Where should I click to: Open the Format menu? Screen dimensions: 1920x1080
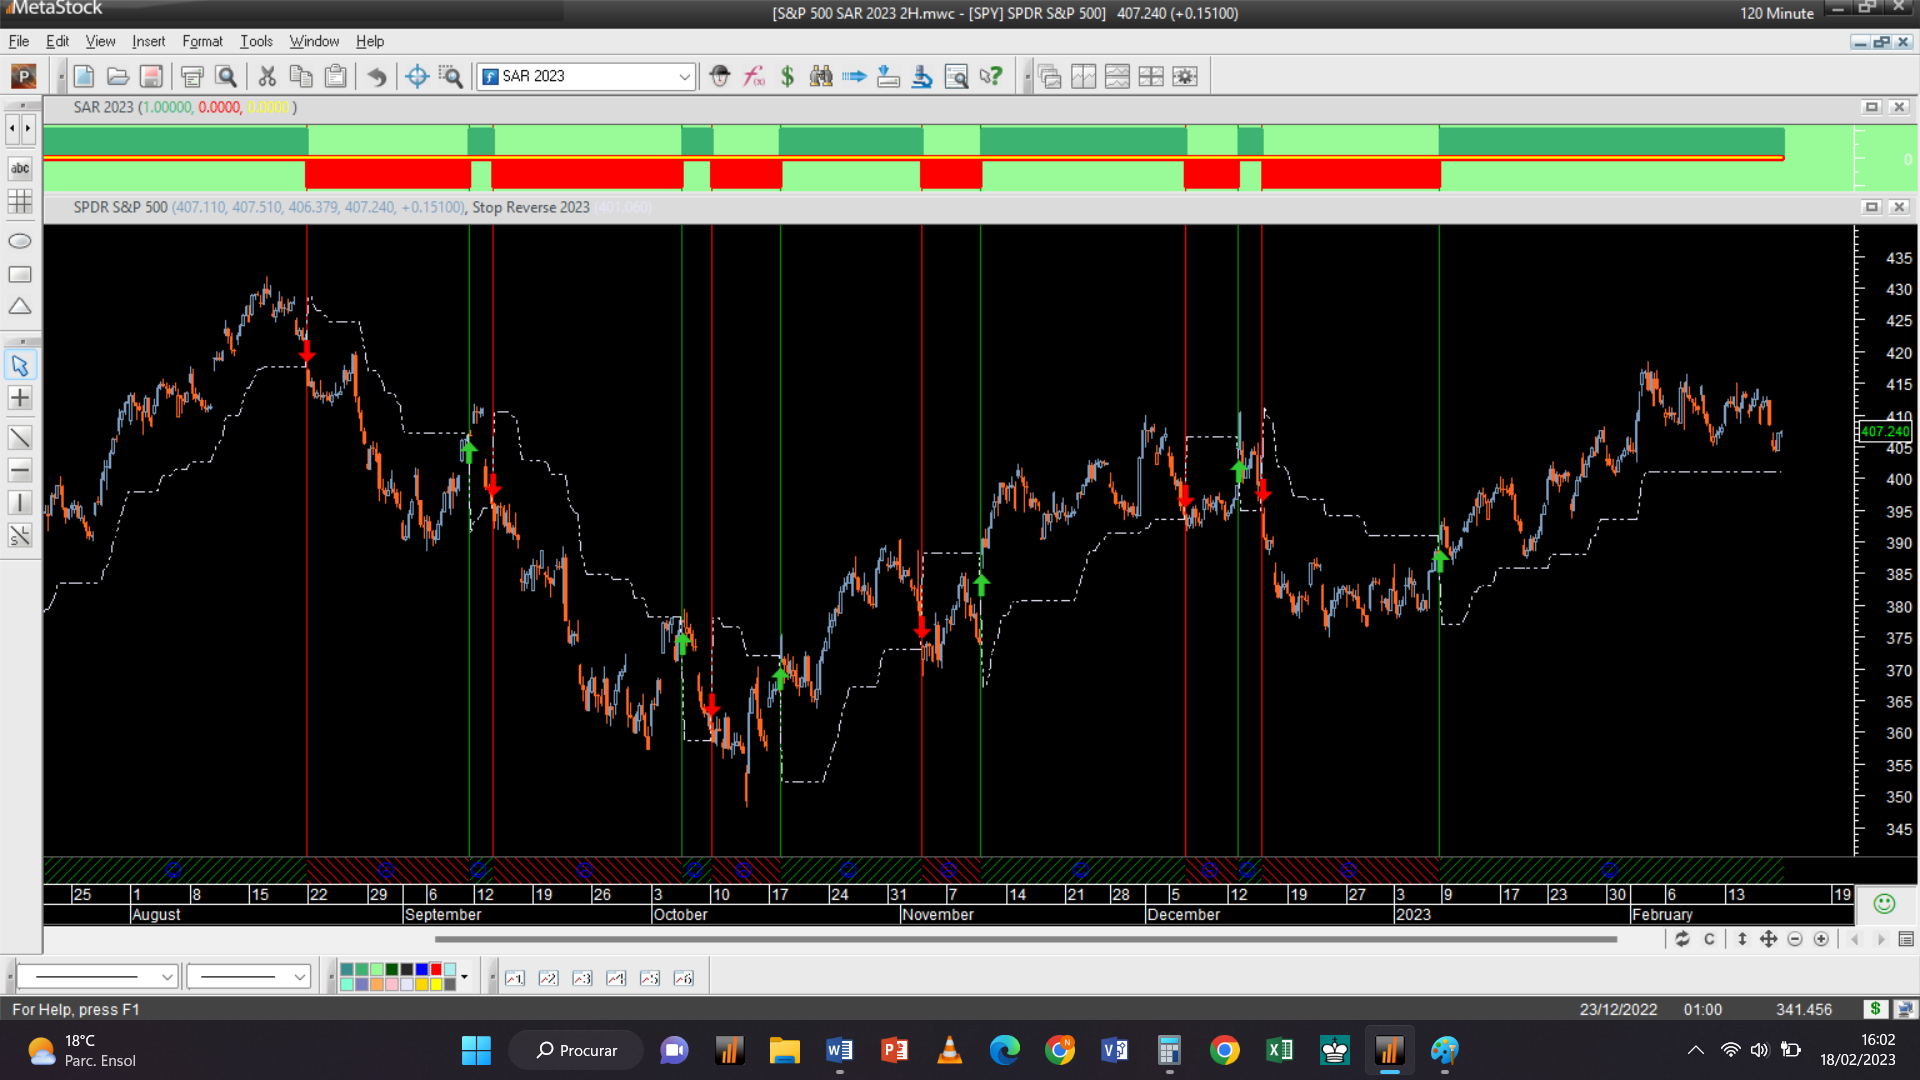[202, 41]
